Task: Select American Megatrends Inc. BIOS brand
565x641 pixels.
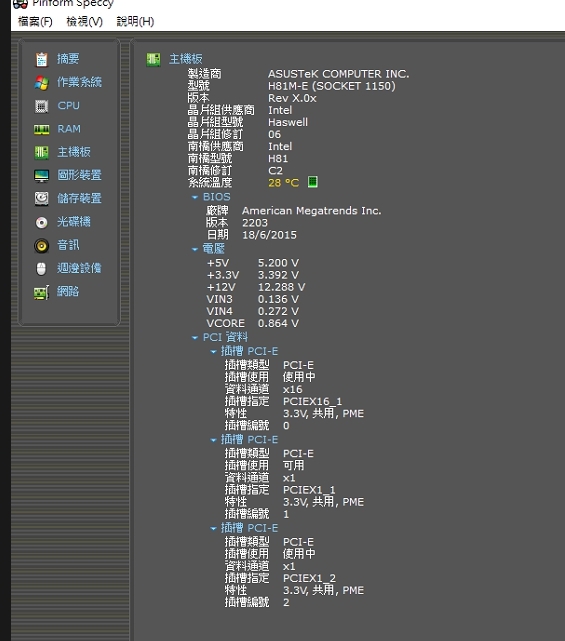Action: pyautogui.click(x=311, y=211)
